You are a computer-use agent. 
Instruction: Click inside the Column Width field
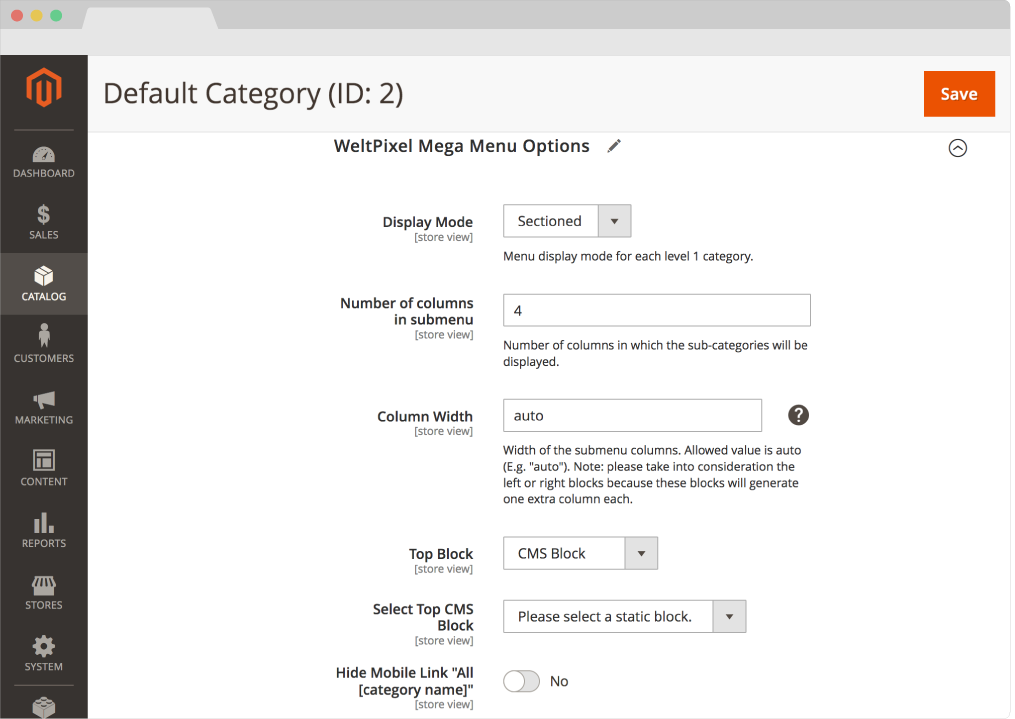coord(632,415)
